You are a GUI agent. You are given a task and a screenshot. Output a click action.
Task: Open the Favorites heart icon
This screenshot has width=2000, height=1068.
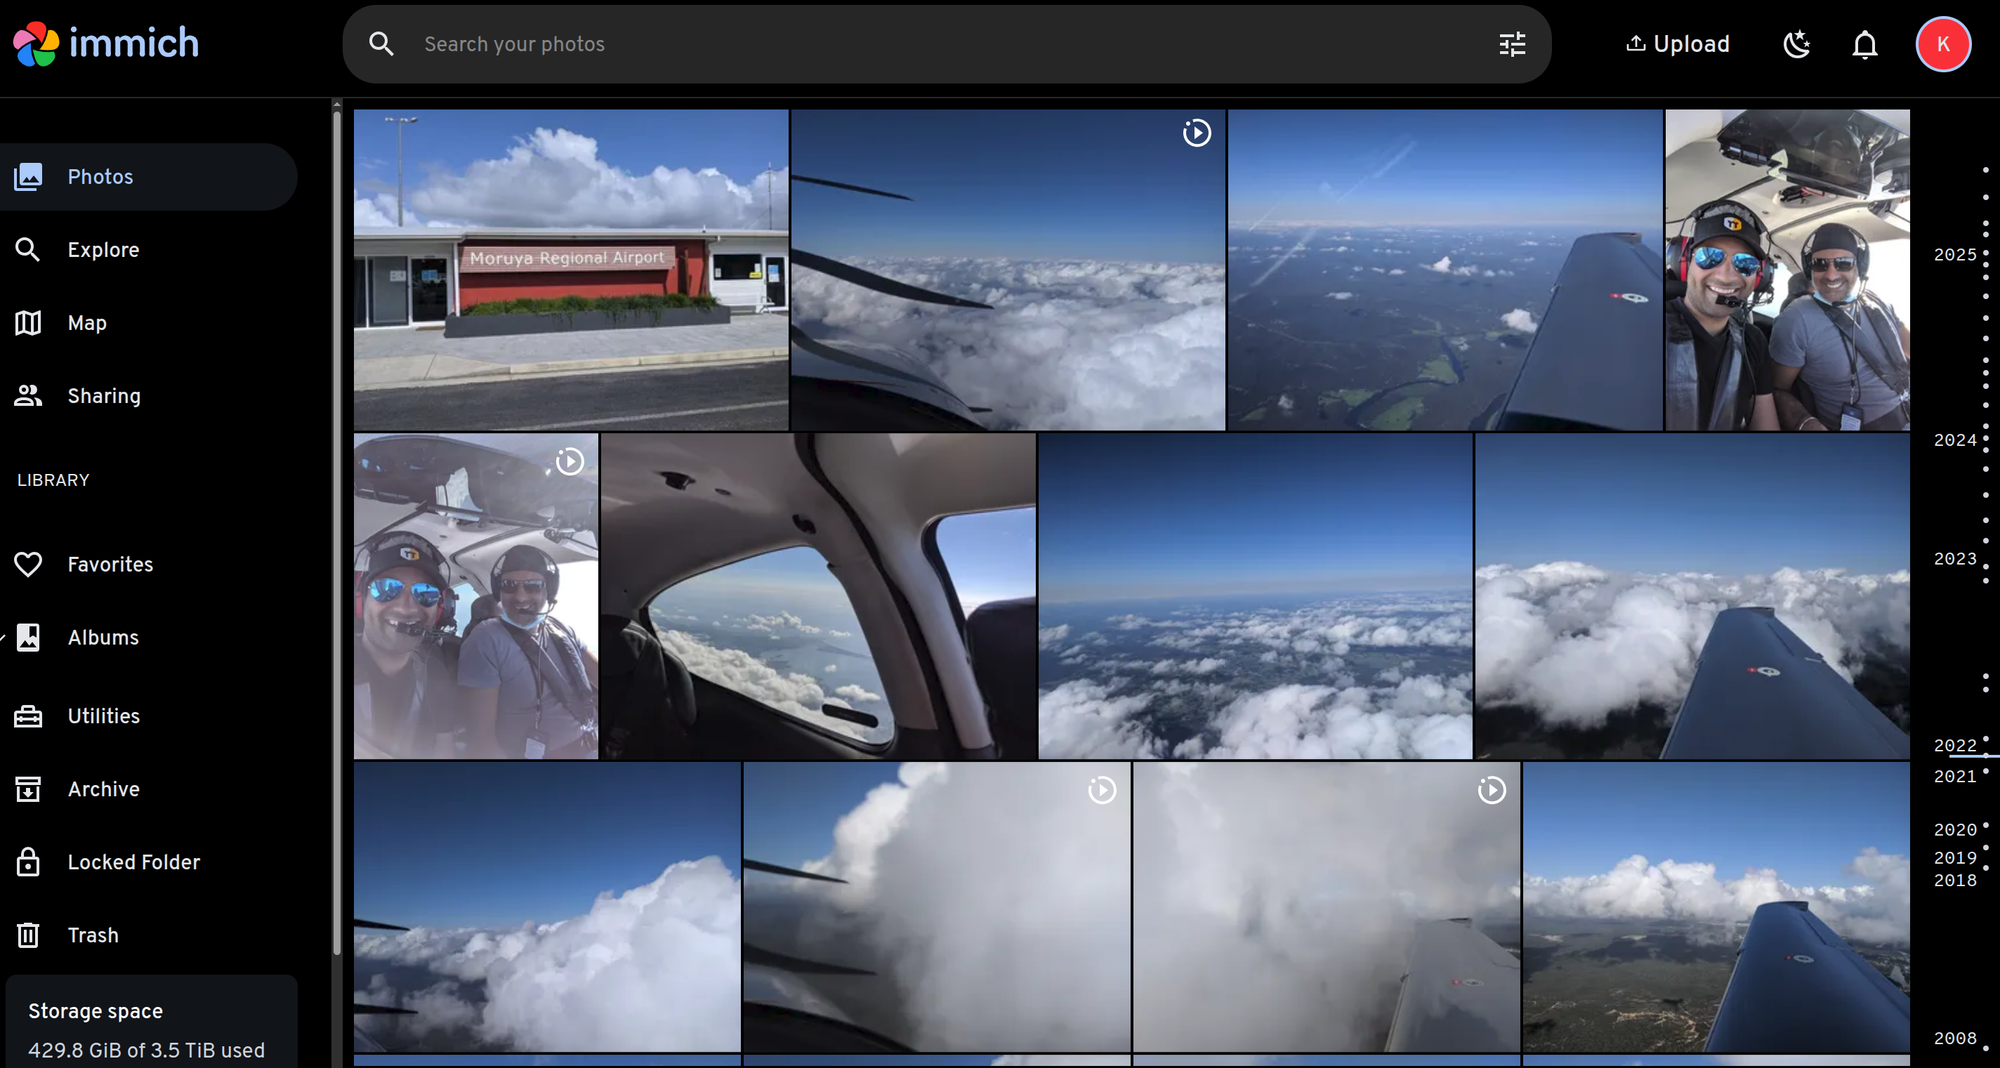coord(28,564)
